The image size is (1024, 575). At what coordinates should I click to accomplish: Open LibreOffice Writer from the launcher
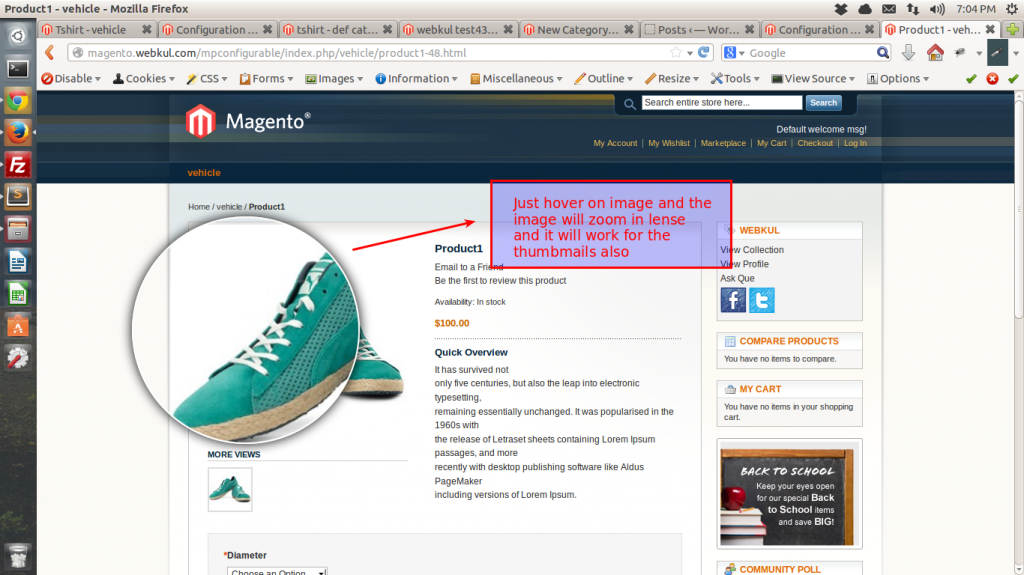click(18, 262)
